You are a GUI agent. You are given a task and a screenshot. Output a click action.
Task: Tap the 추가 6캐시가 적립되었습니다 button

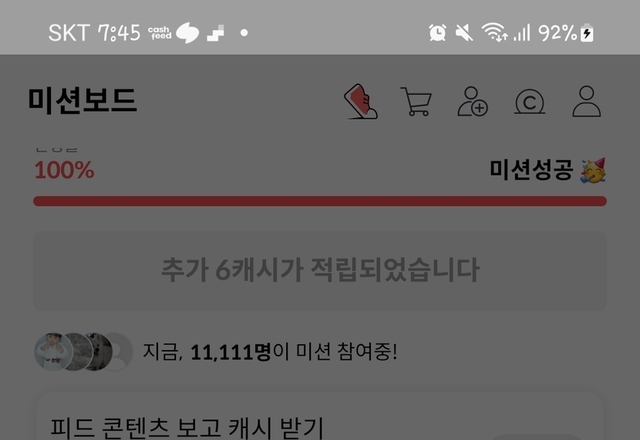point(320,271)
